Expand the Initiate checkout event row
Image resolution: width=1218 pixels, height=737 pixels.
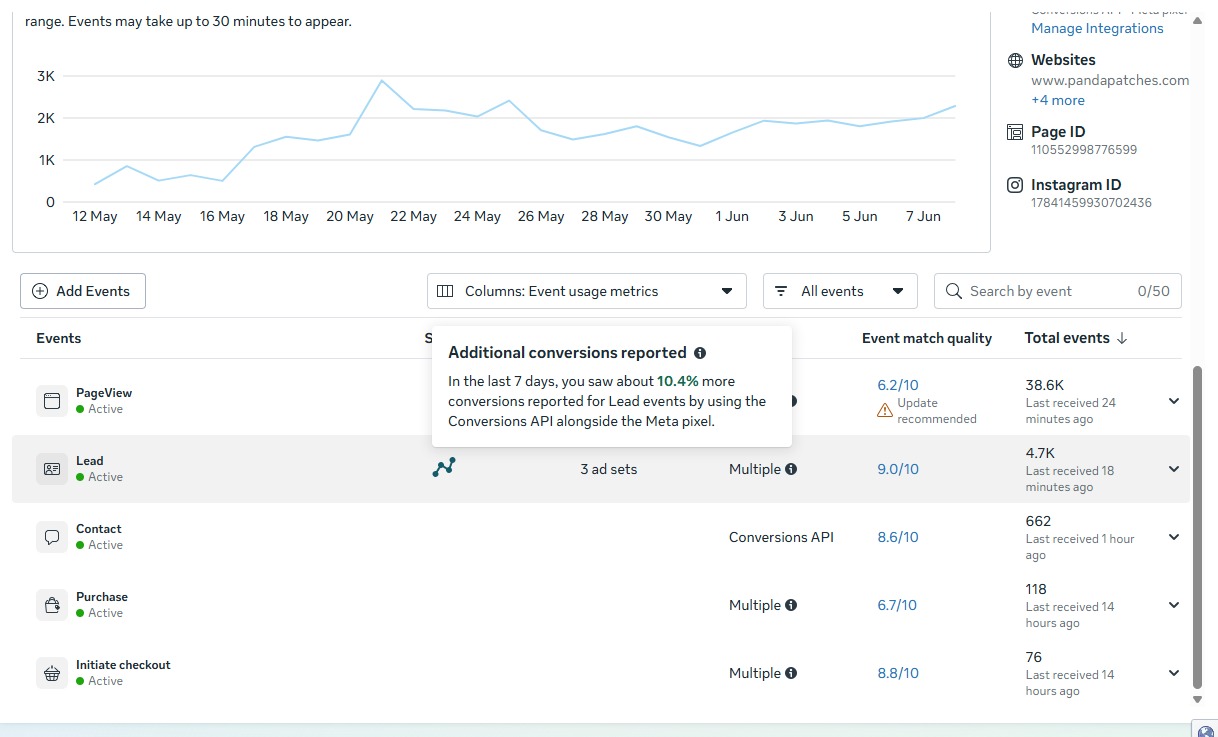pos(1174,673)
